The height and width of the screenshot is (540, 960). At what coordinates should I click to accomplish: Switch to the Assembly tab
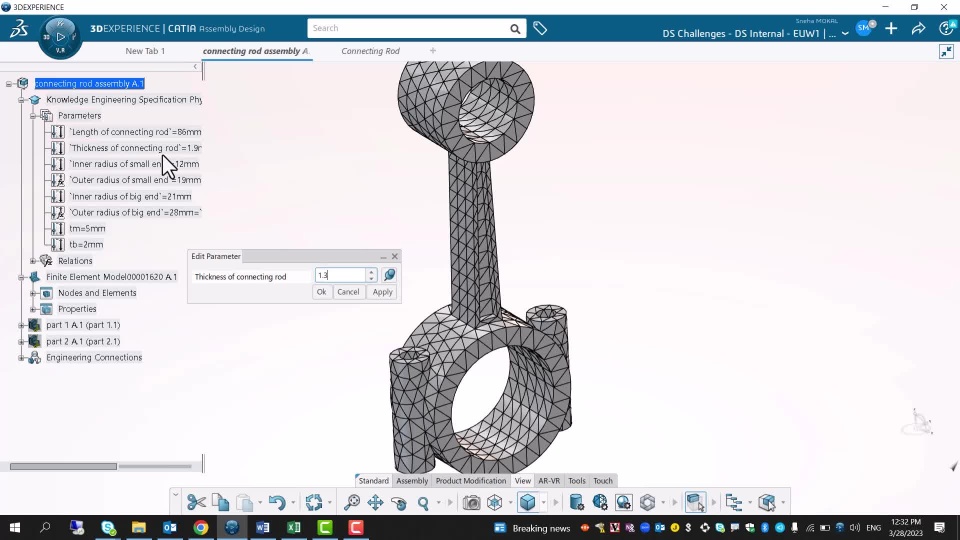412,481
